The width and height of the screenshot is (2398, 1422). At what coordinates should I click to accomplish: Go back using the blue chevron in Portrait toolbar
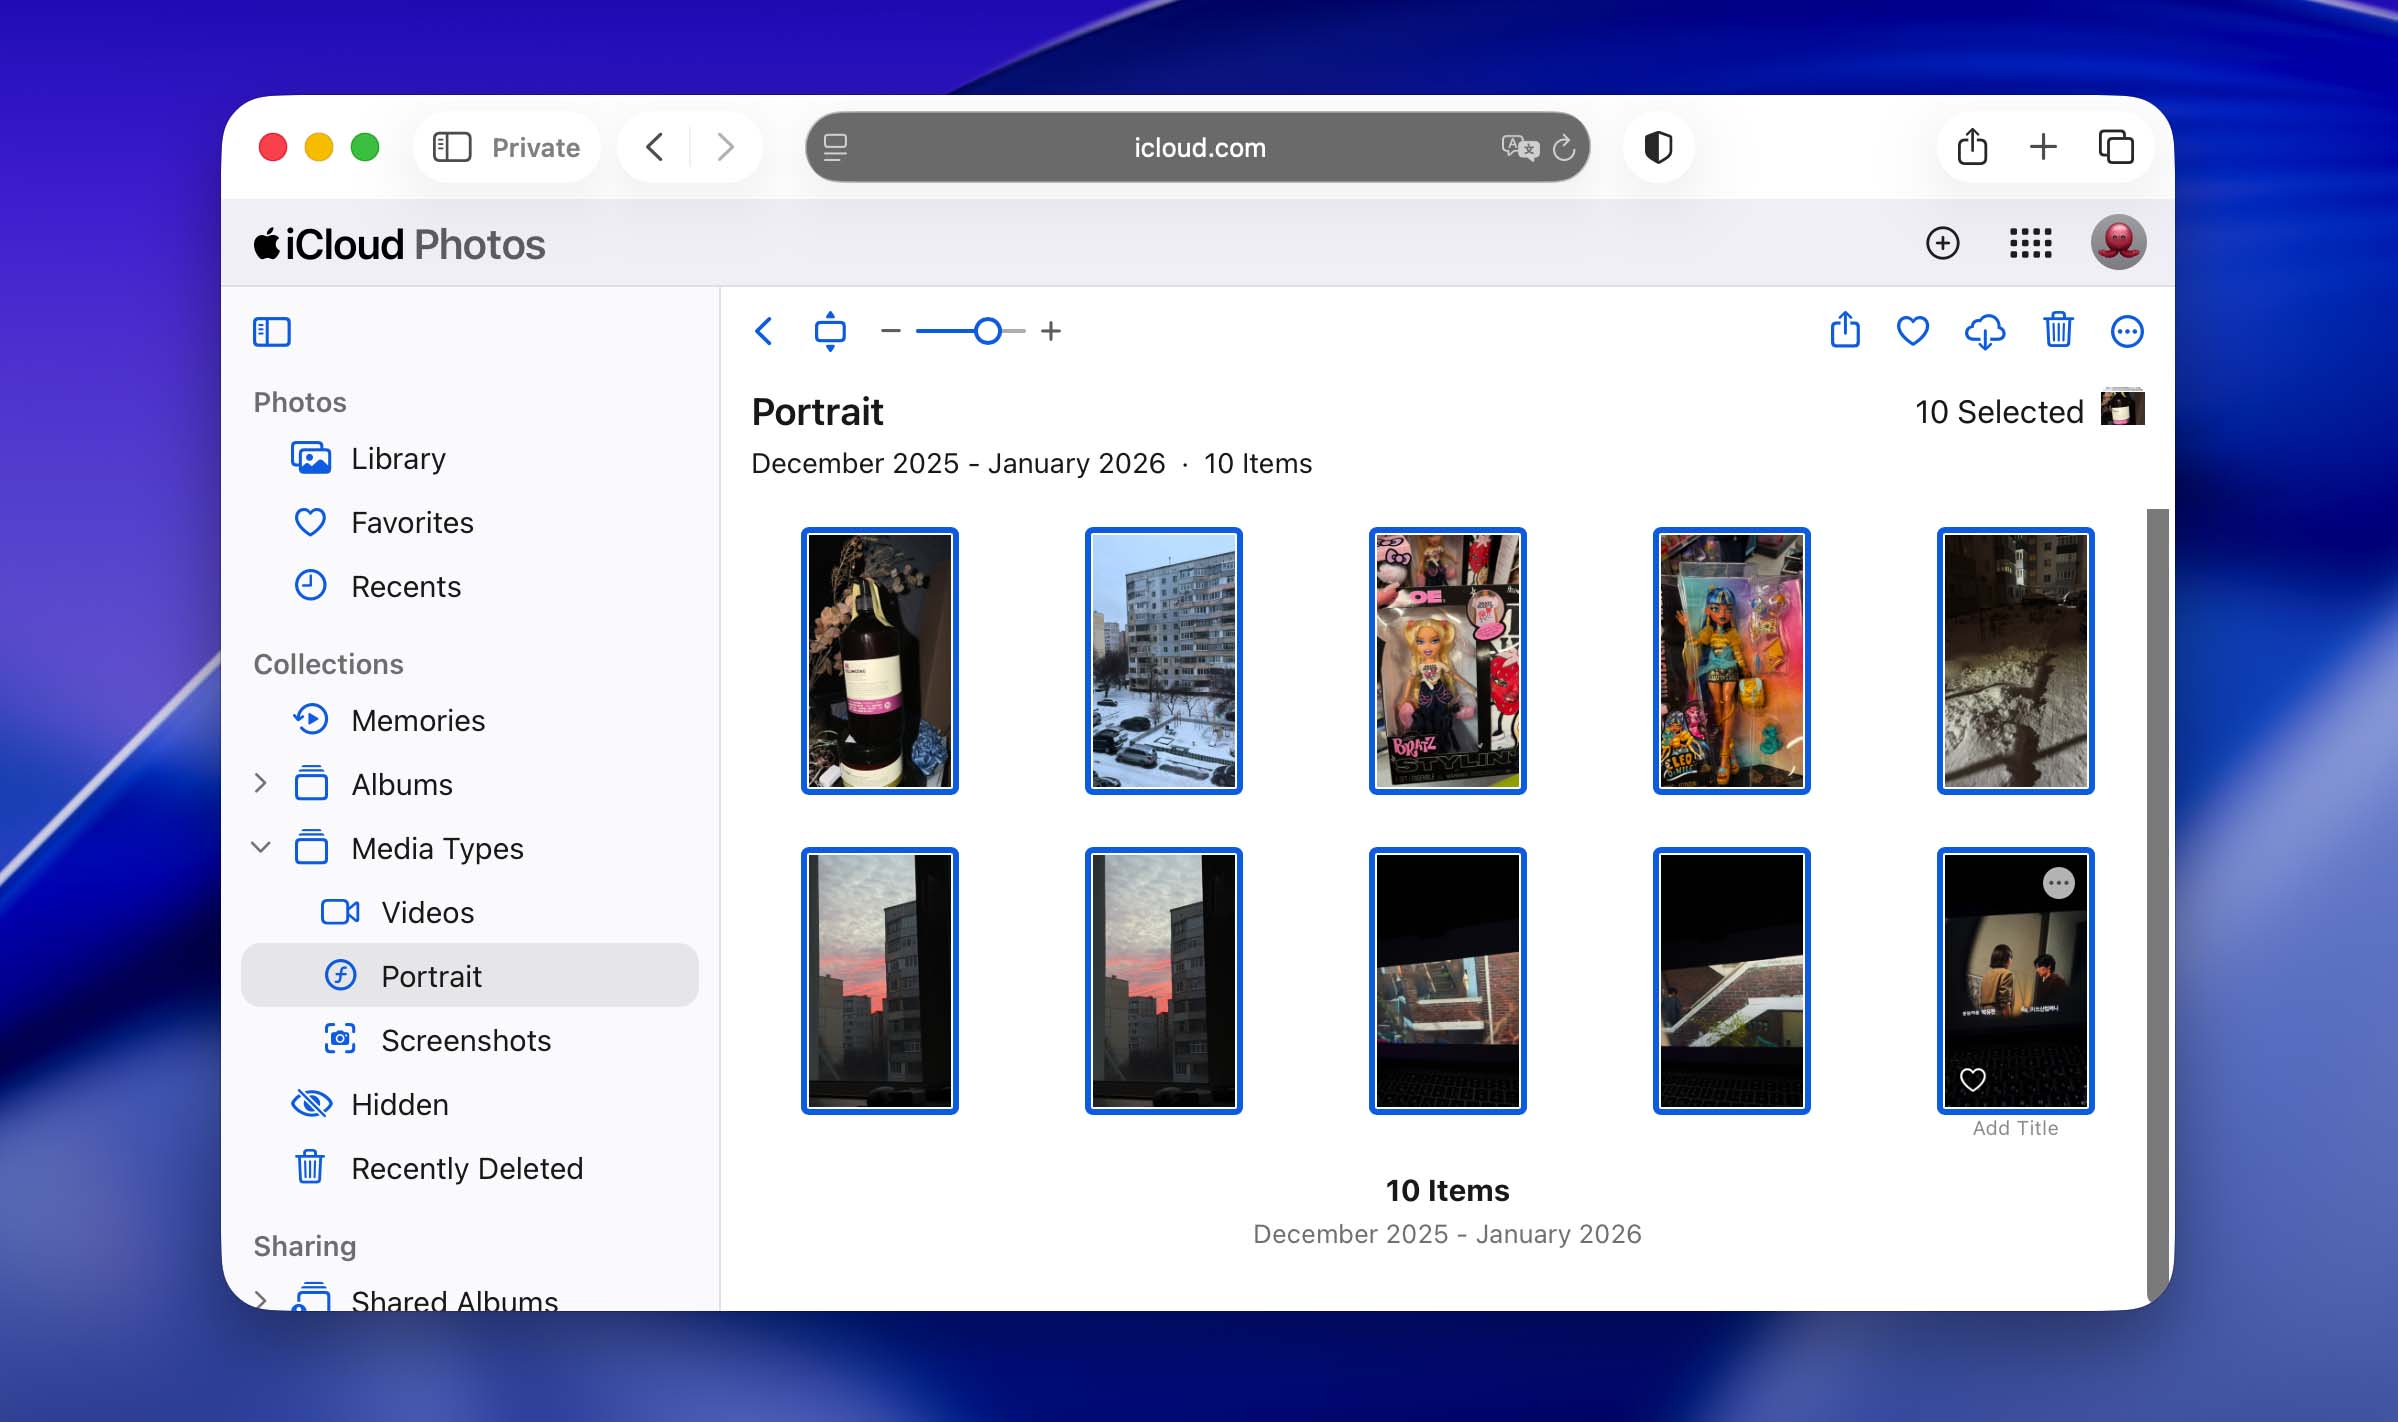764,331
